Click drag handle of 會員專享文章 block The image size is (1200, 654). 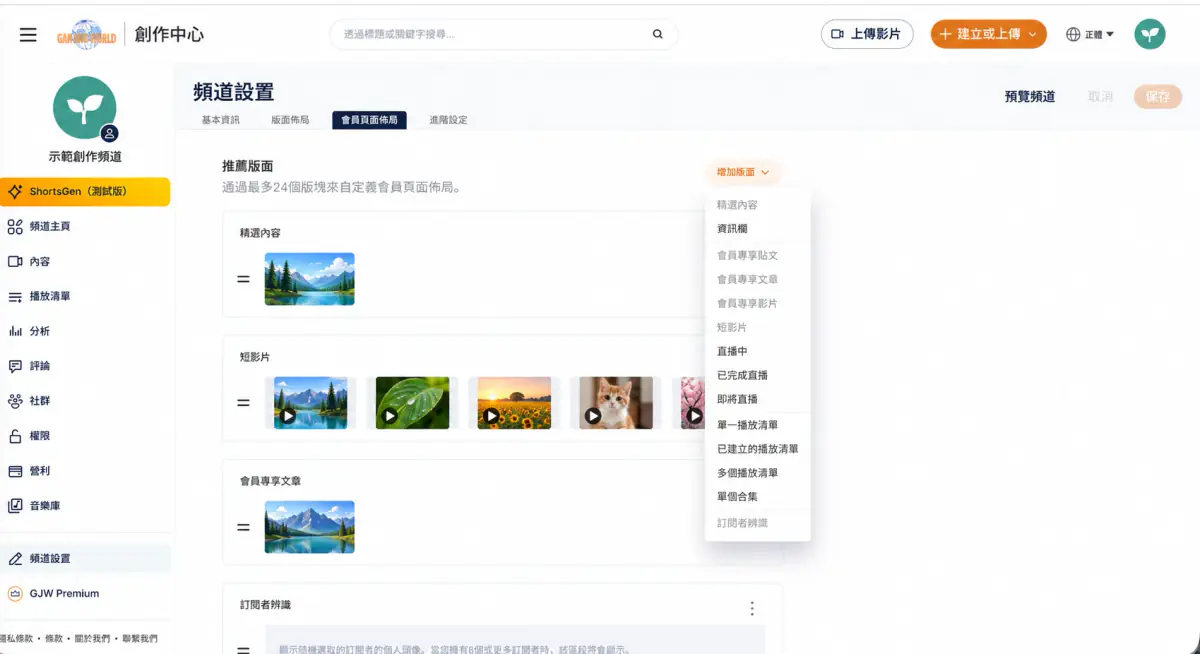243,527
